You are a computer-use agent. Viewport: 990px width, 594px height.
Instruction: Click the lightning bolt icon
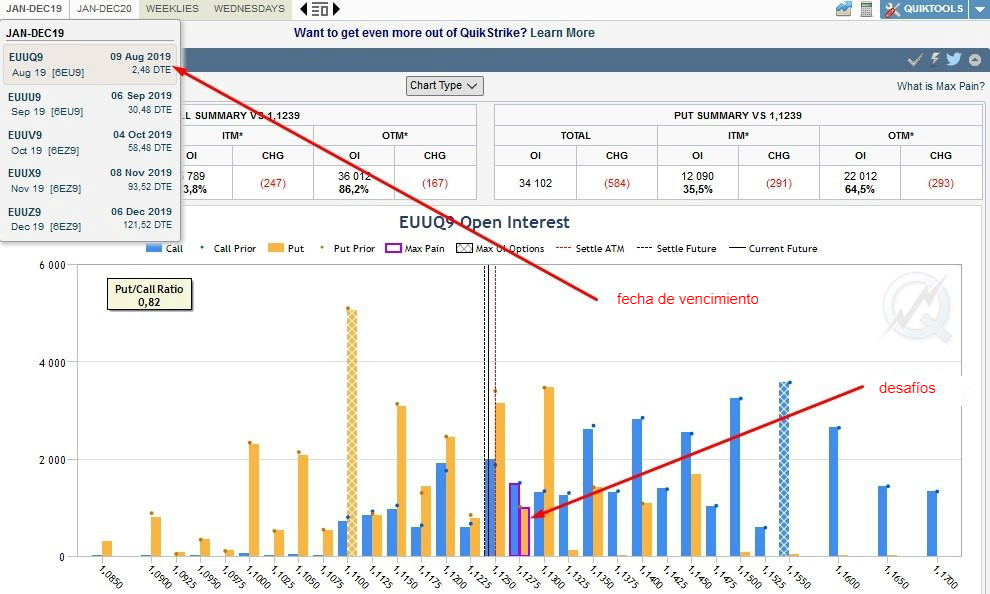(935, 60)
